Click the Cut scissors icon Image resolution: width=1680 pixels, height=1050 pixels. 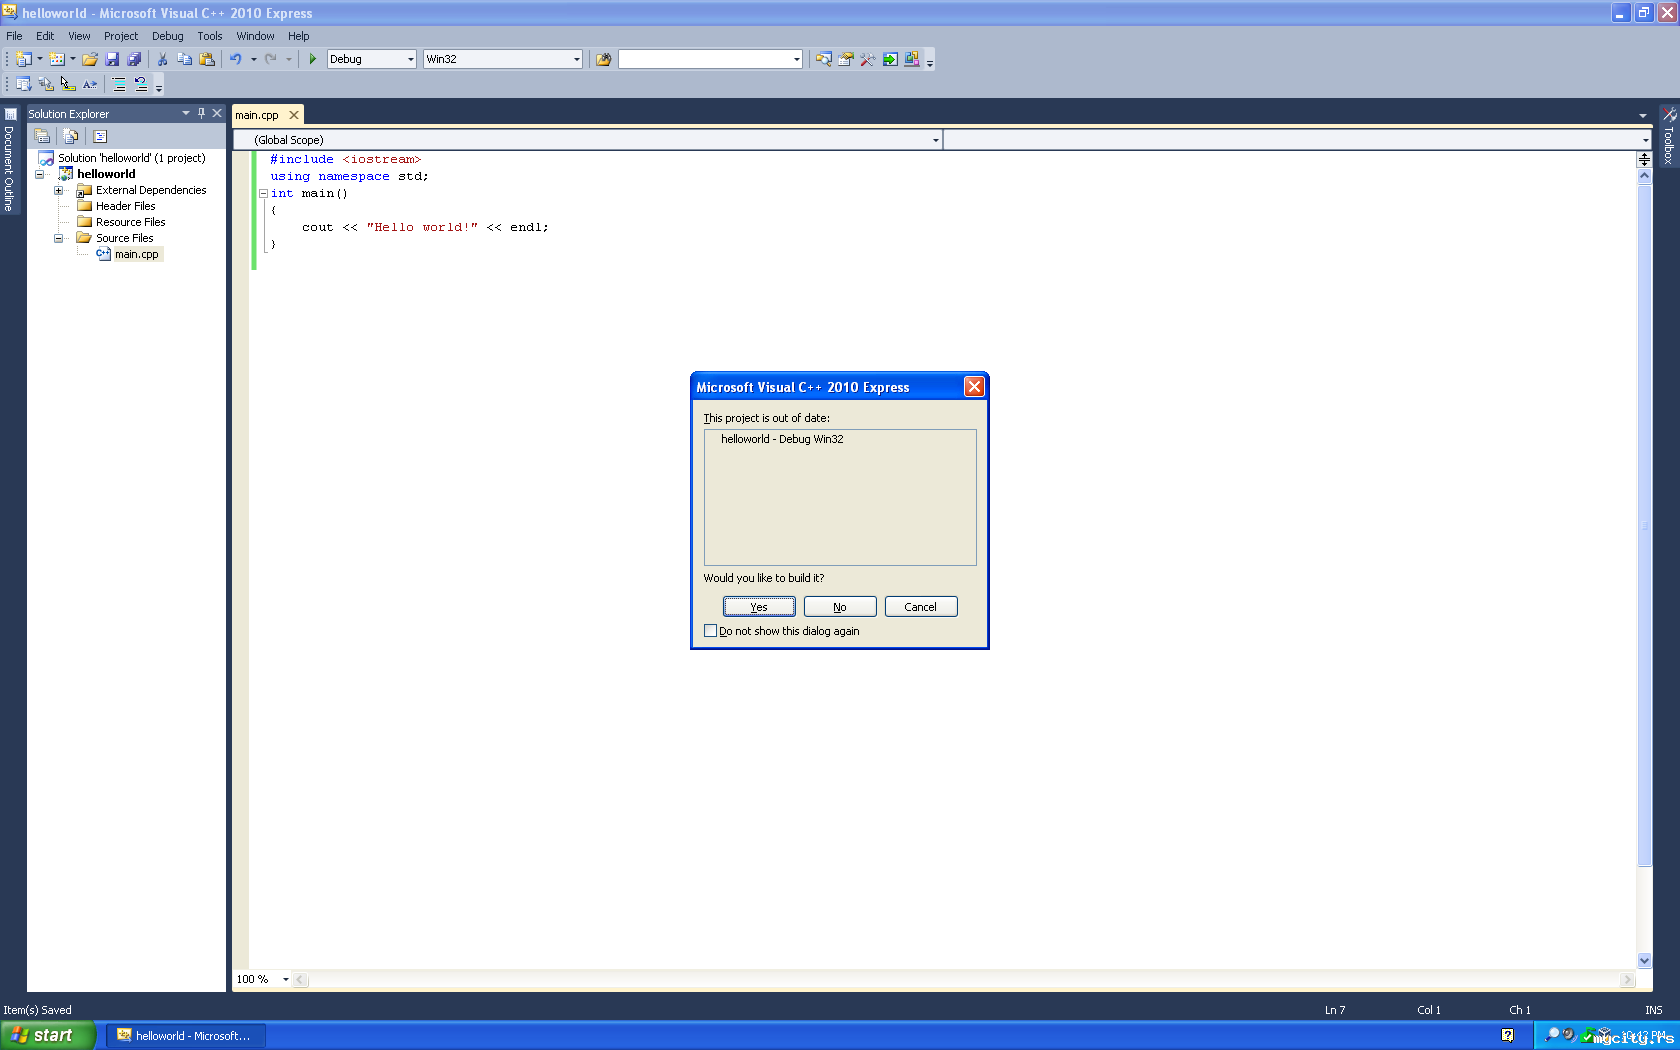coord(162,59)
